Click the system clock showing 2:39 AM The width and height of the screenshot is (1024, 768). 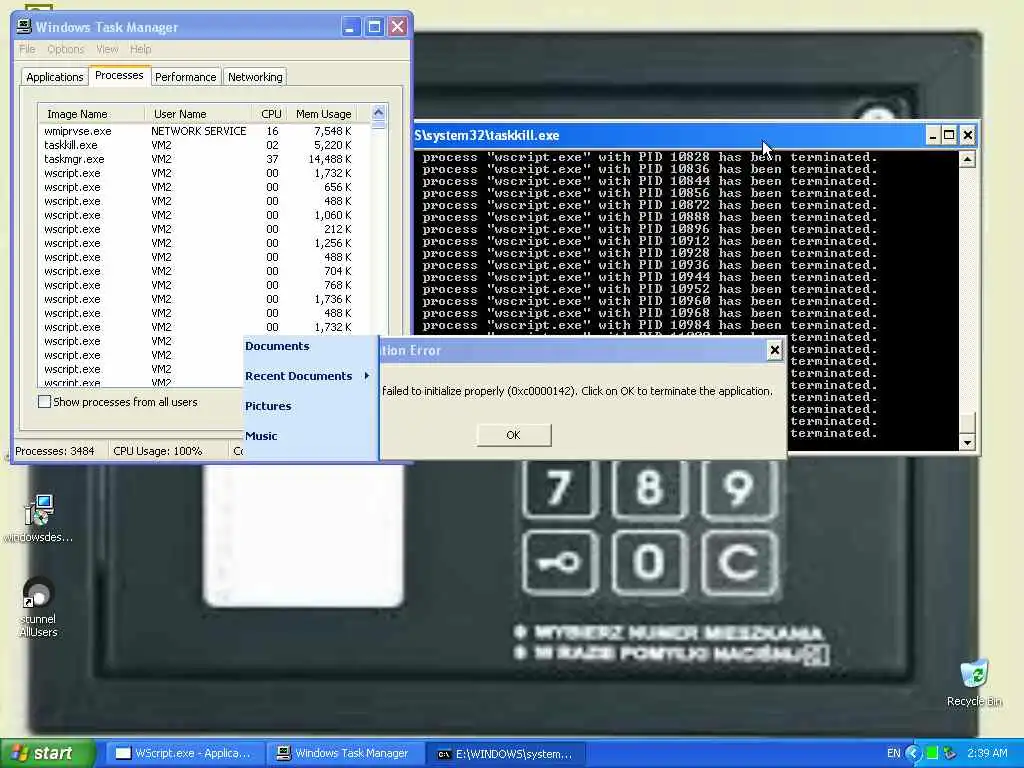click(987, 753)
